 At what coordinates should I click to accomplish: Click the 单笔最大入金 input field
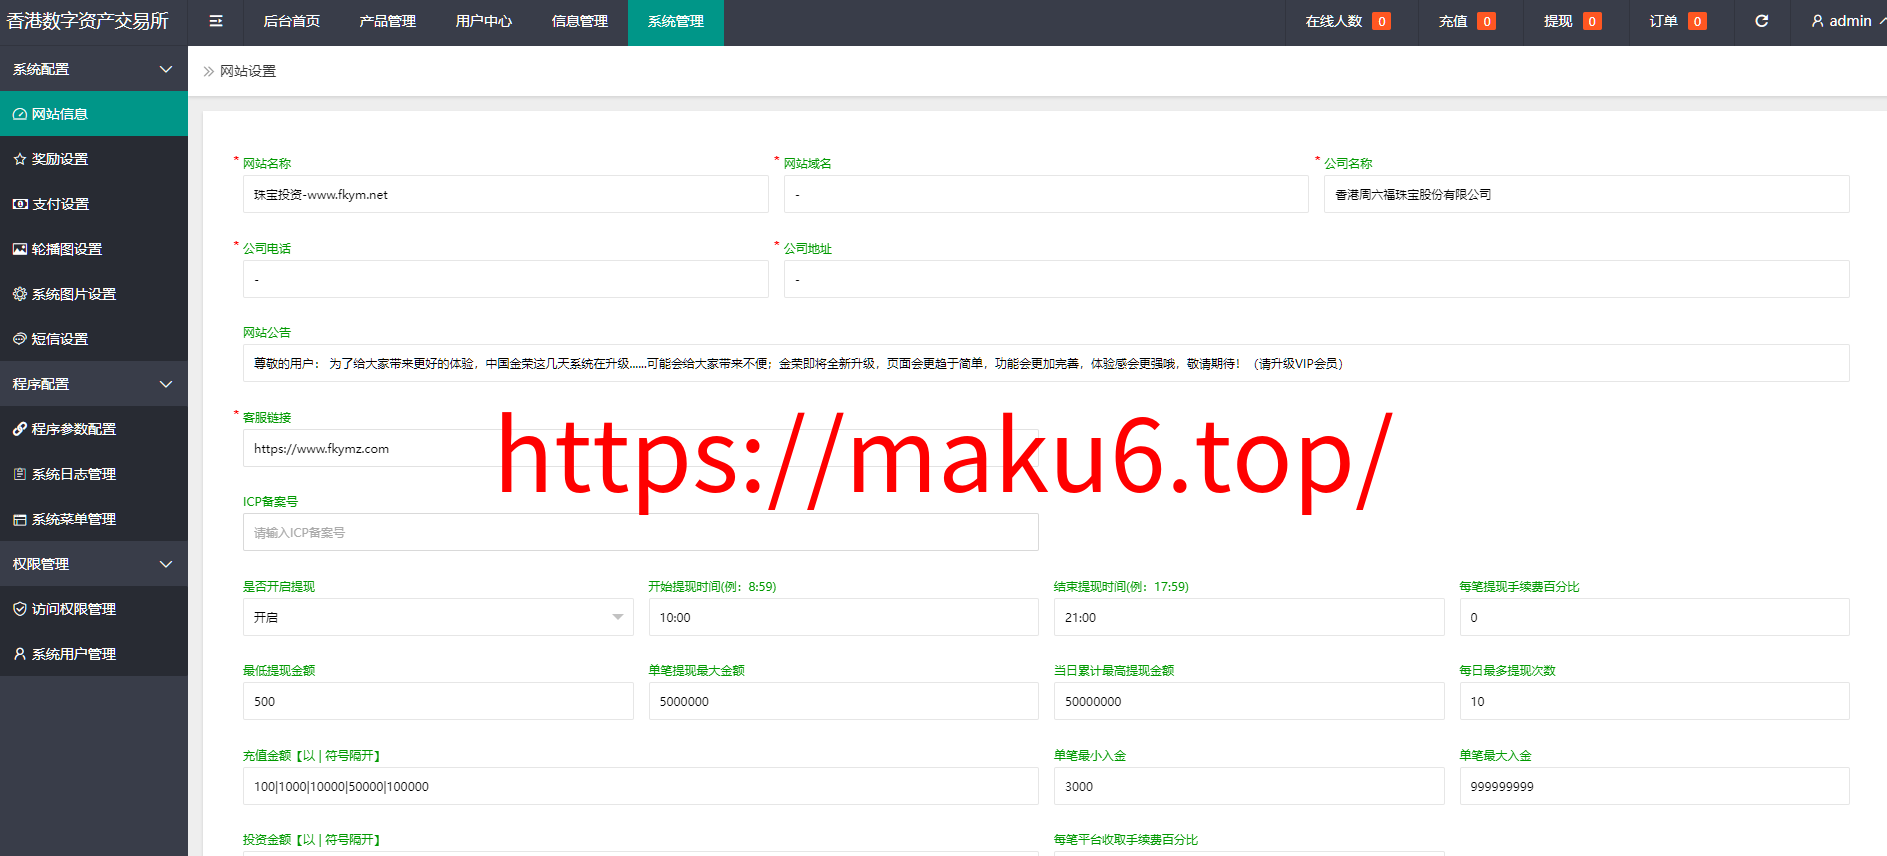pyautogui.click(x=1655, y=786)
